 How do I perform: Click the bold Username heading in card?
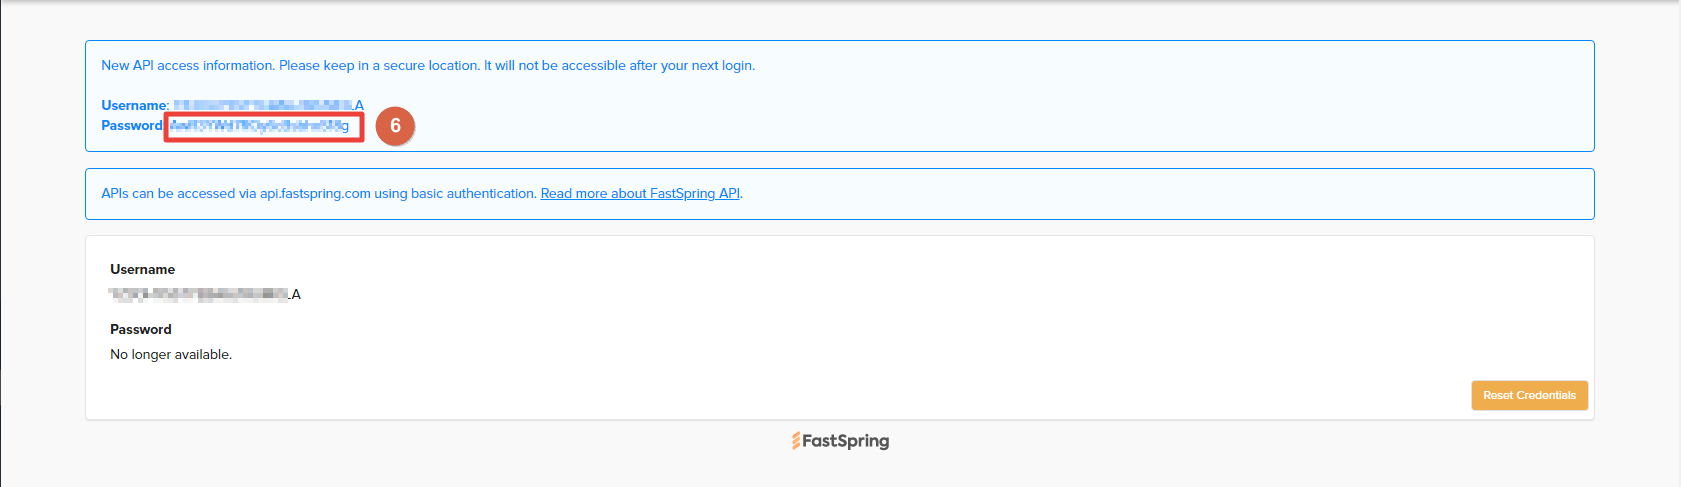tap(142, 269)
